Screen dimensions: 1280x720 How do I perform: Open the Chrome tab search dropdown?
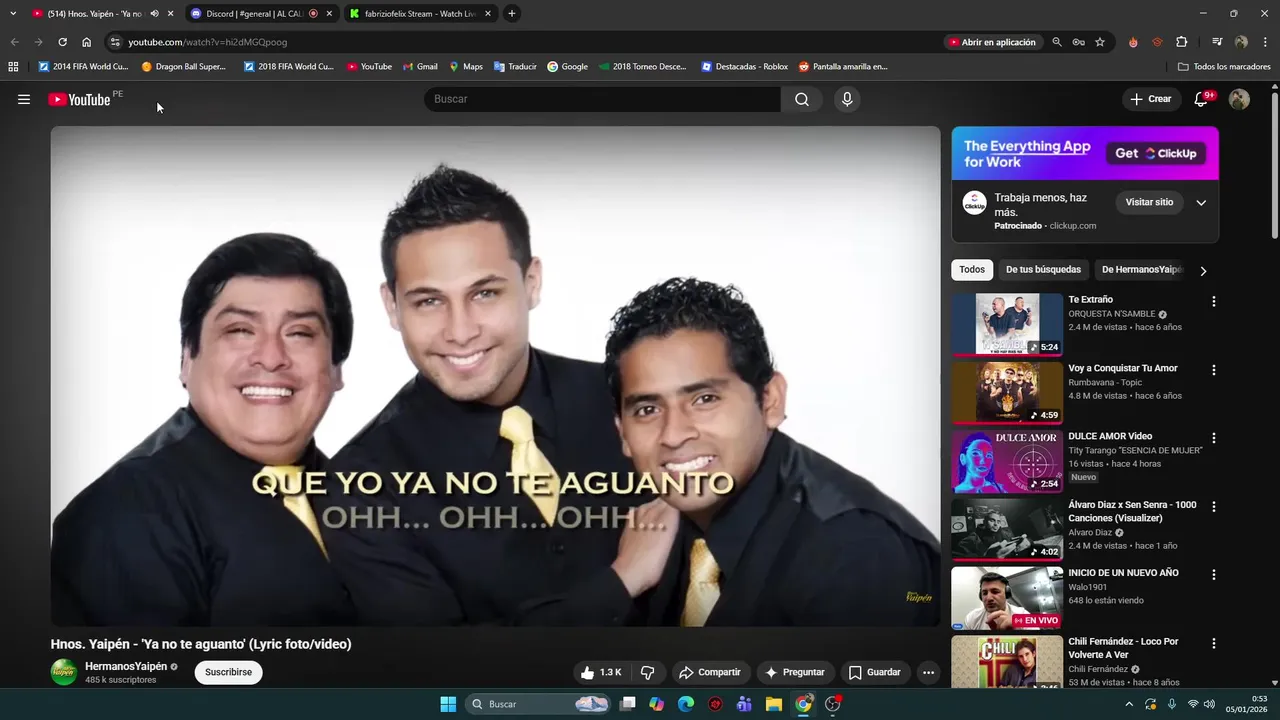point(13,13)
